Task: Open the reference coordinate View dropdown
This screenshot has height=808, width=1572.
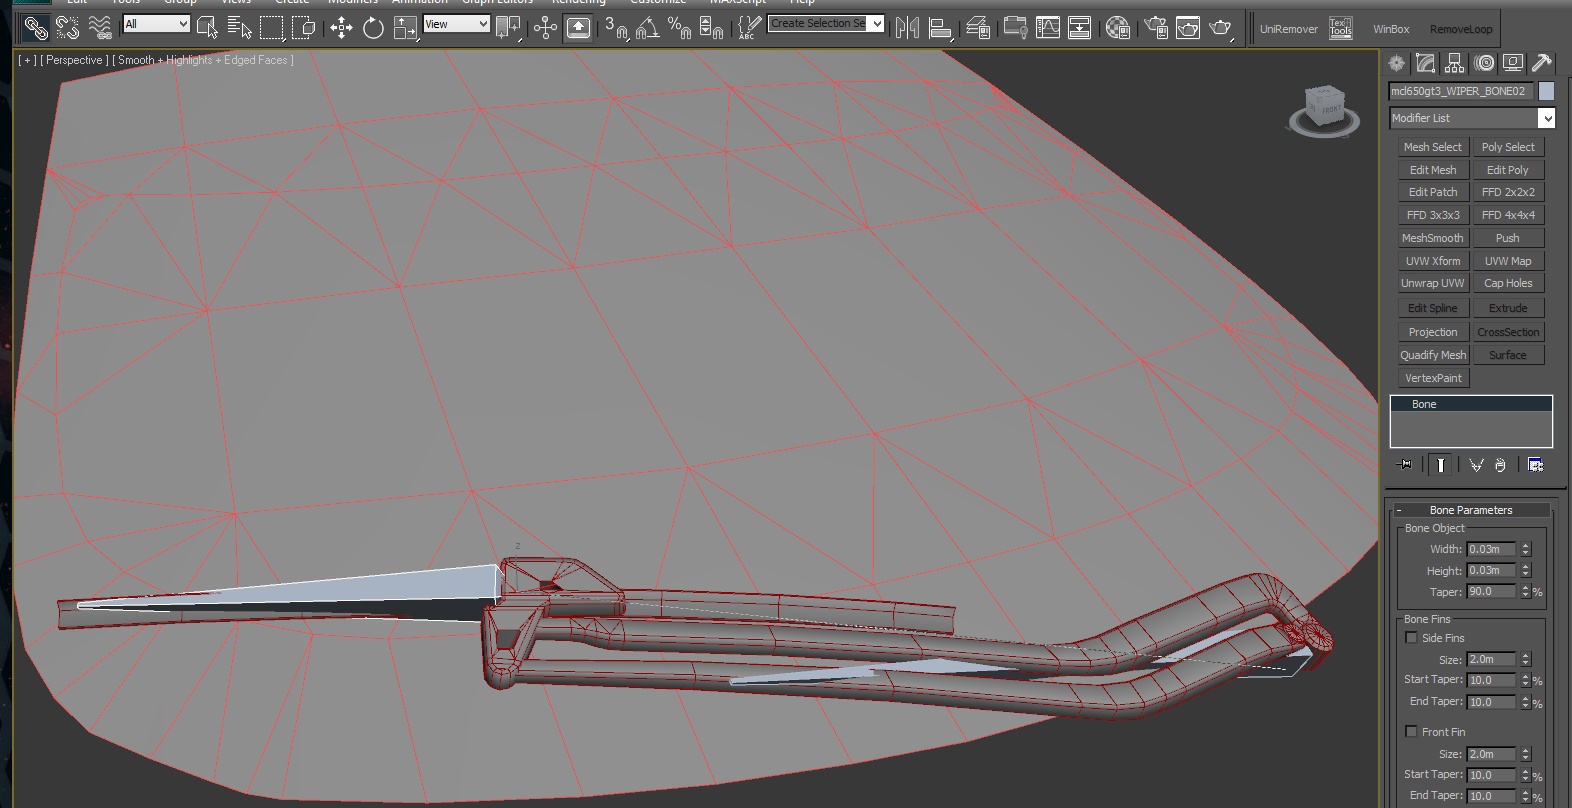Action: click(456, 23)
